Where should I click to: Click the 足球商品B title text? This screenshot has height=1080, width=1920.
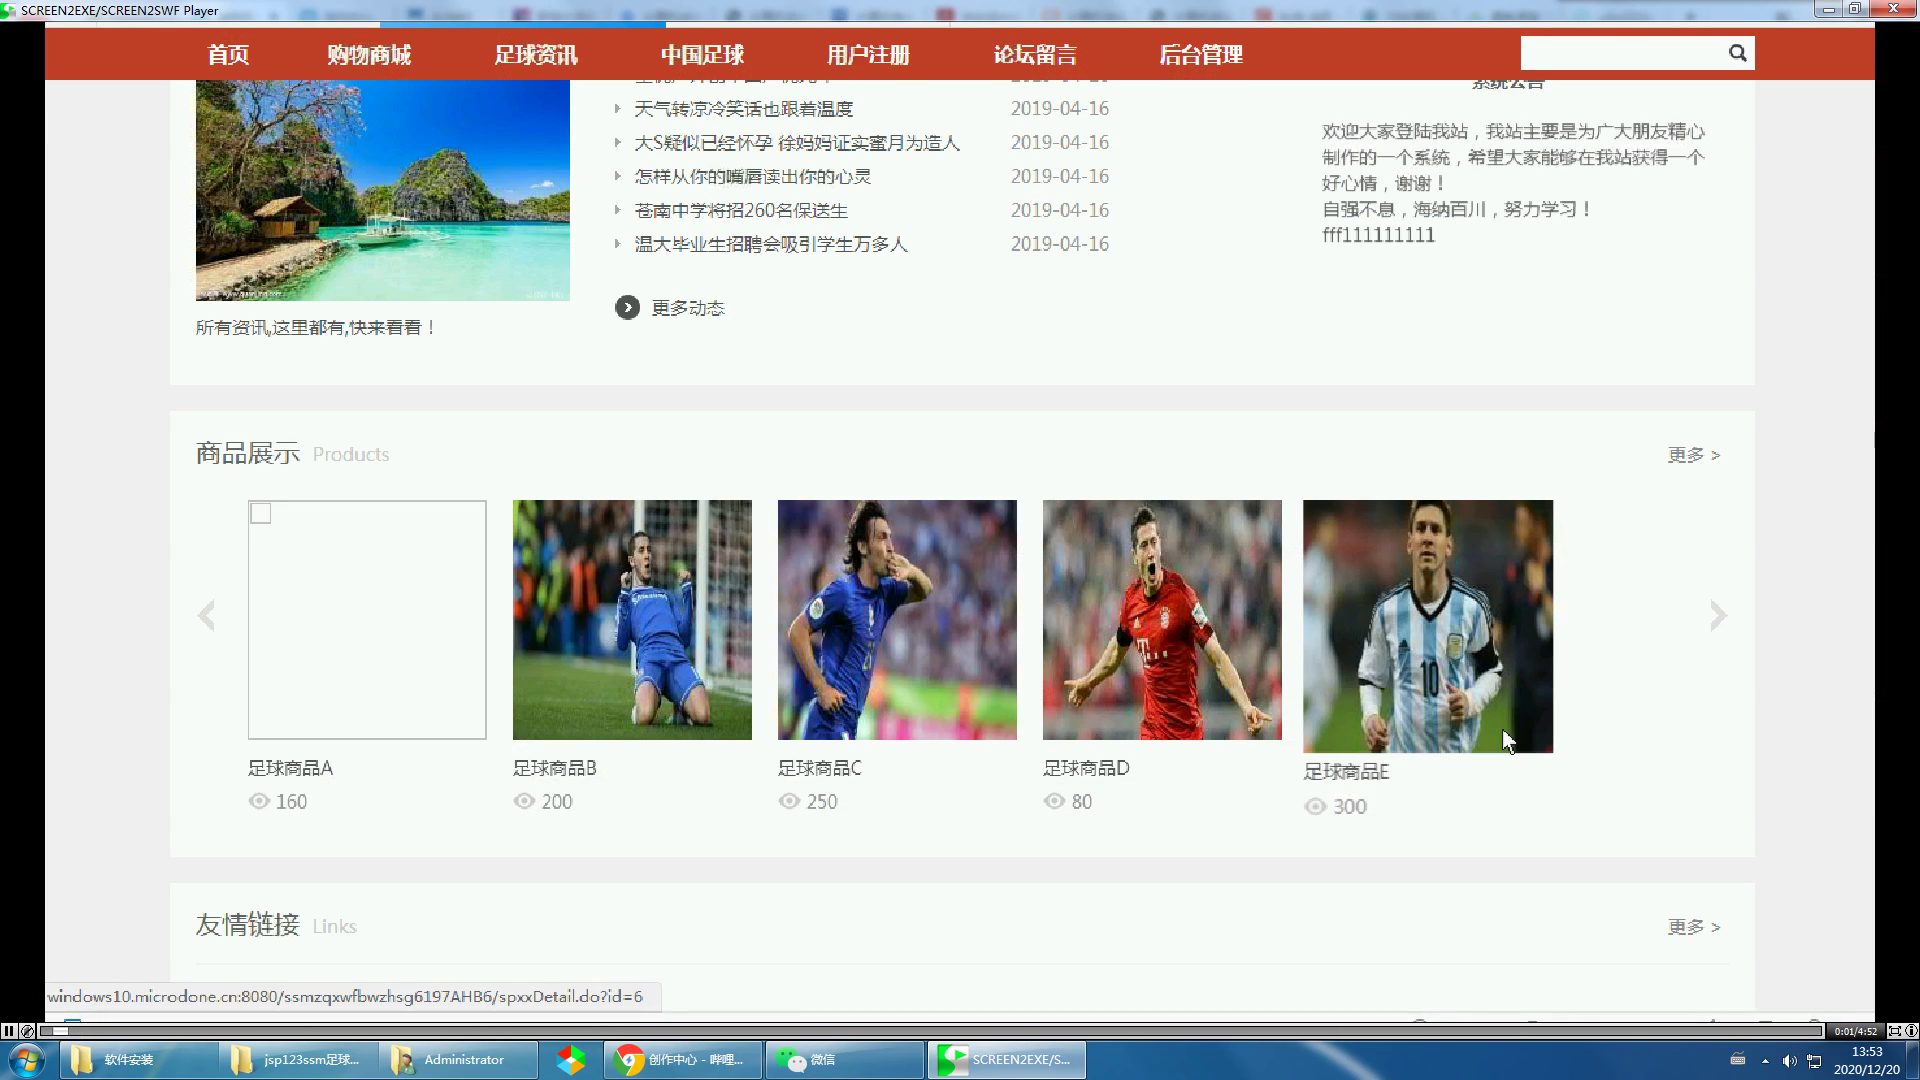point(555,768)
